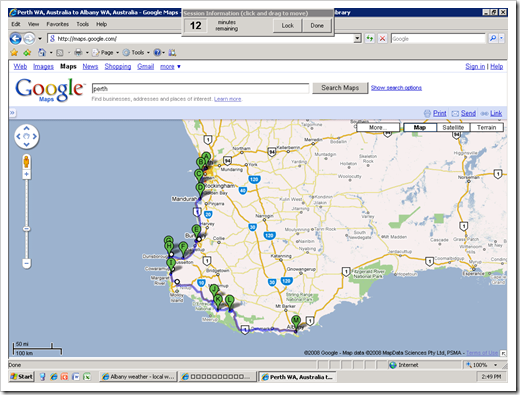Image resolution: width=520 pixels, height=395 pixels.
Task: Open the Tools menu in menu bar
Action: click(82, 24)
